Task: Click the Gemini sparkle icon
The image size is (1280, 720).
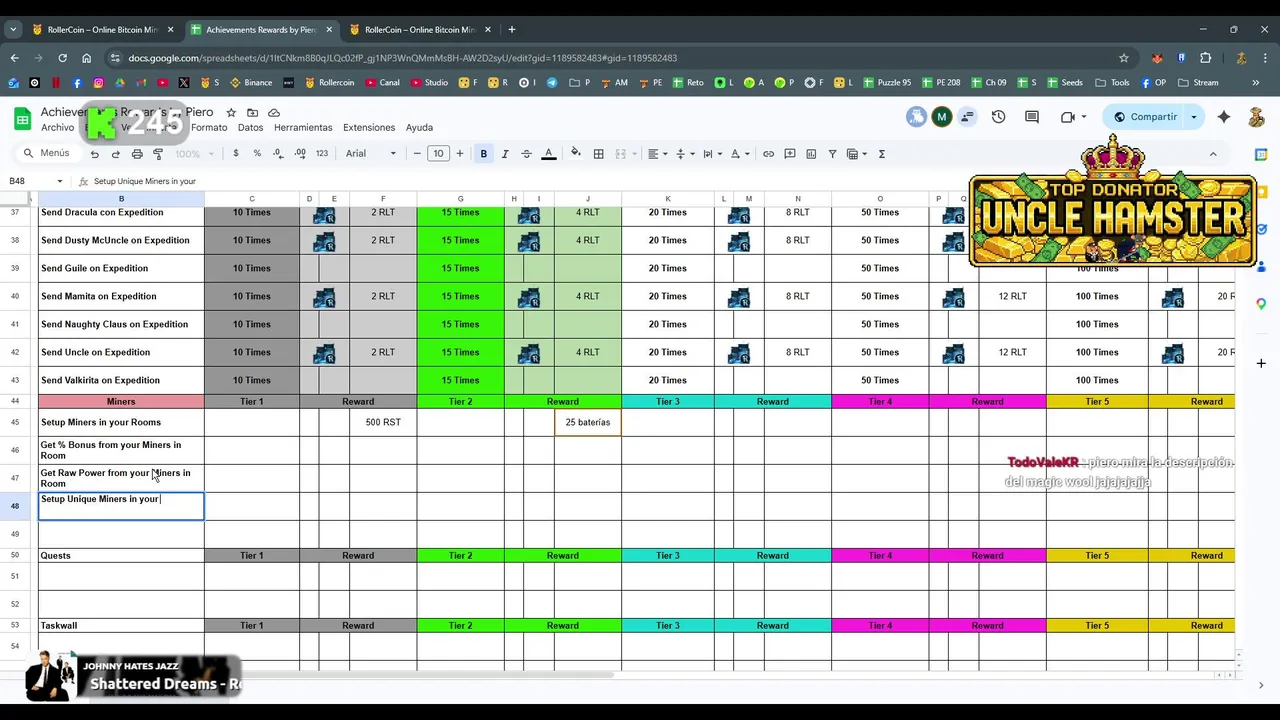Action: tap(1224, 117)
